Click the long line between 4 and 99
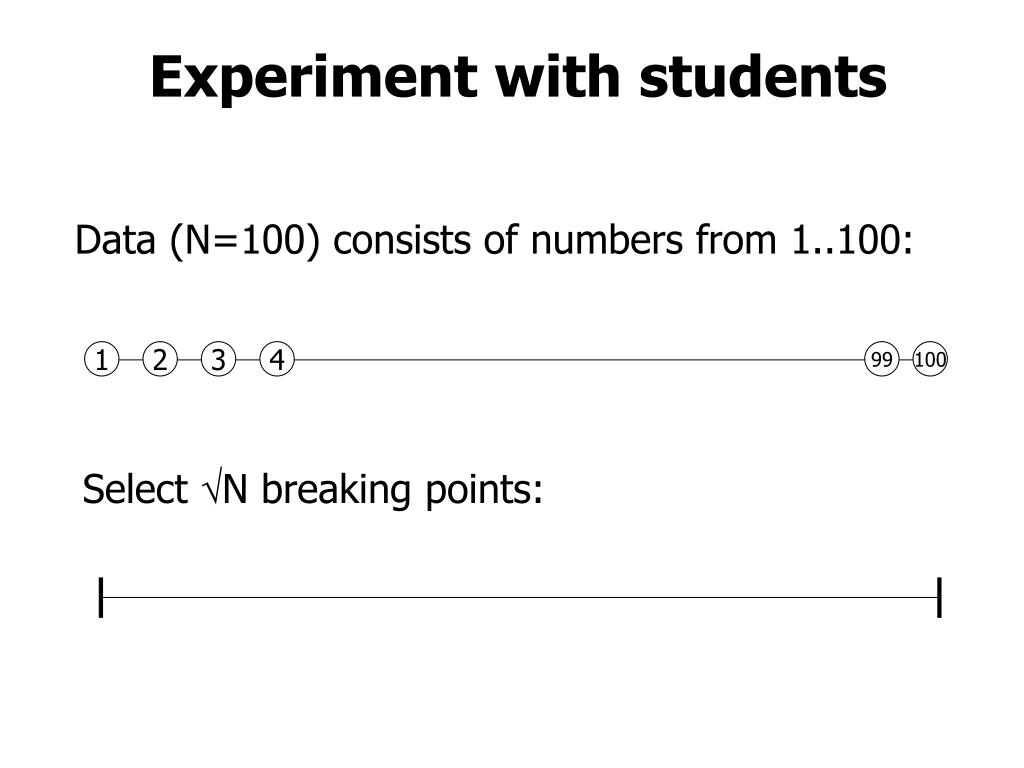This screenshot has height=768, width=1024. tap(579, 359)
